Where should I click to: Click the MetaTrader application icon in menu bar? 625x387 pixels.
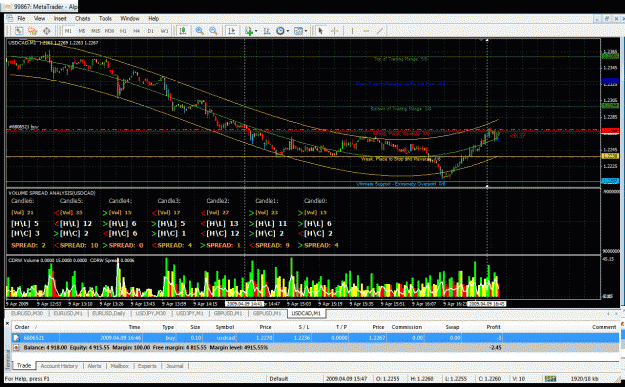pos(9,18)
